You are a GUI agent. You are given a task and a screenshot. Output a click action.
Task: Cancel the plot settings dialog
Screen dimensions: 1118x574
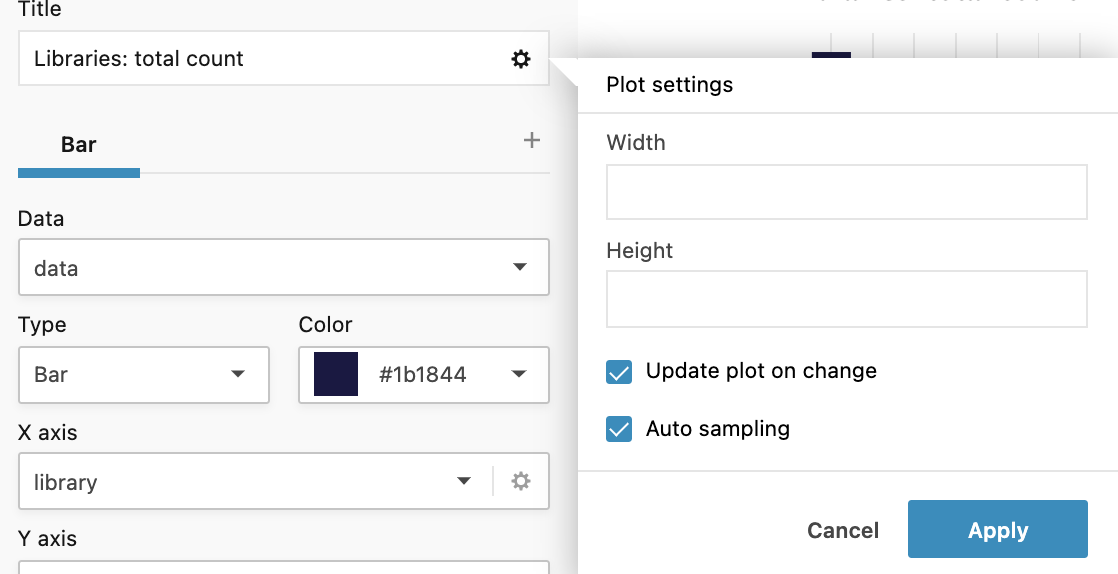(x=842, y=530)
